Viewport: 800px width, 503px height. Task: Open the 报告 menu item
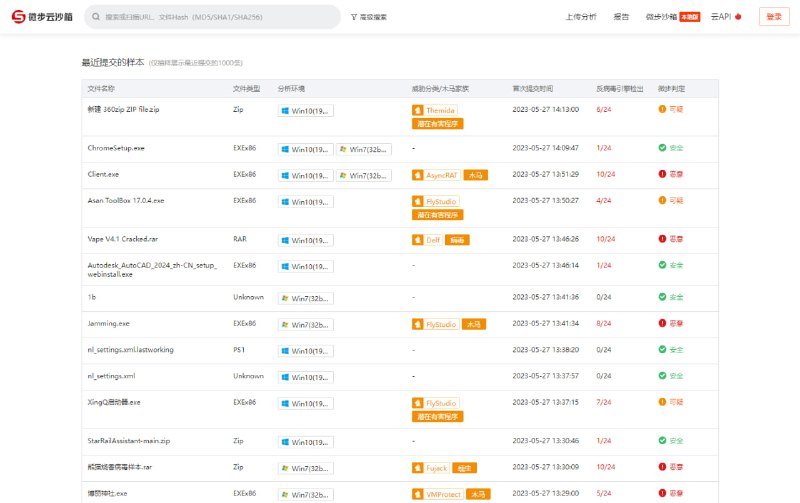point(621,17)
